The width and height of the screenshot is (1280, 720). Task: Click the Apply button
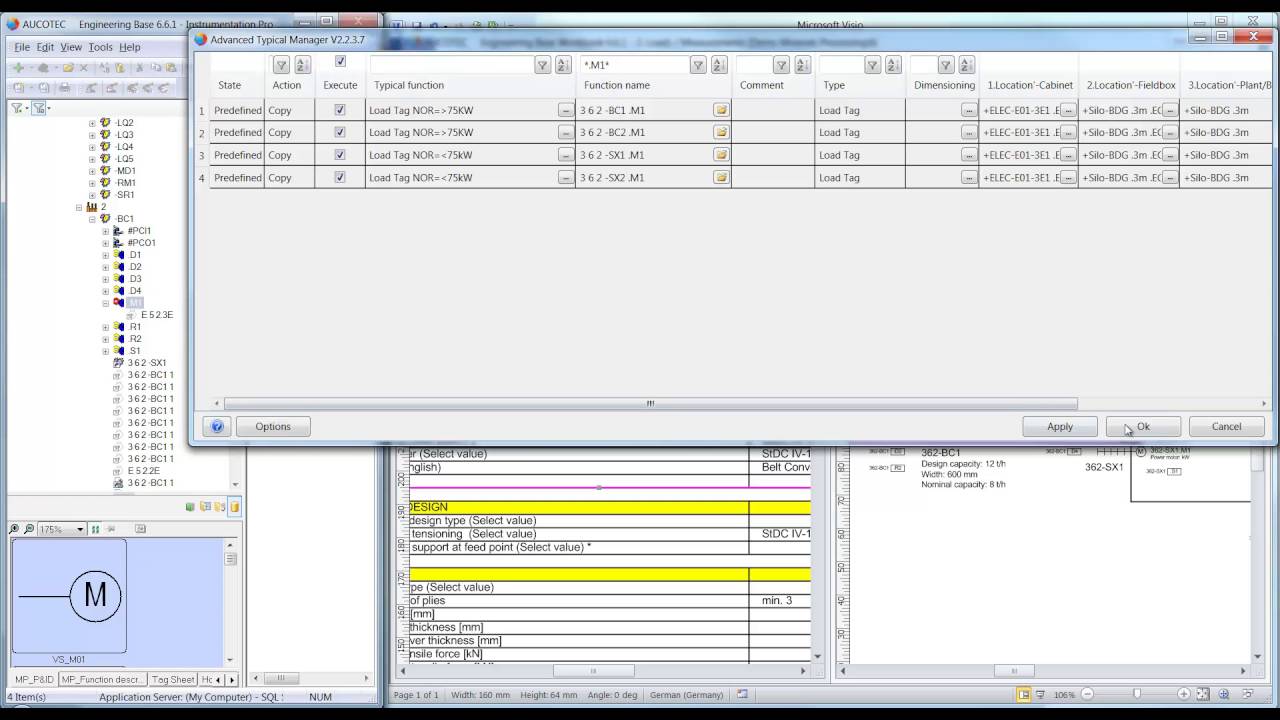[x=1060, y=426]
